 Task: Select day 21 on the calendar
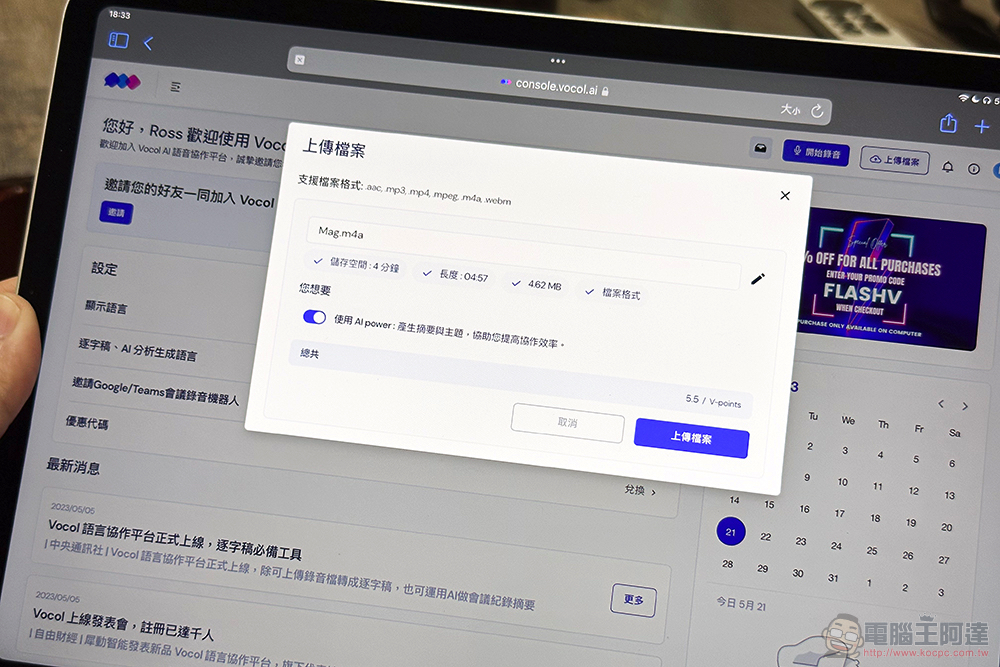pyautogui.click(x=731, y=532)
